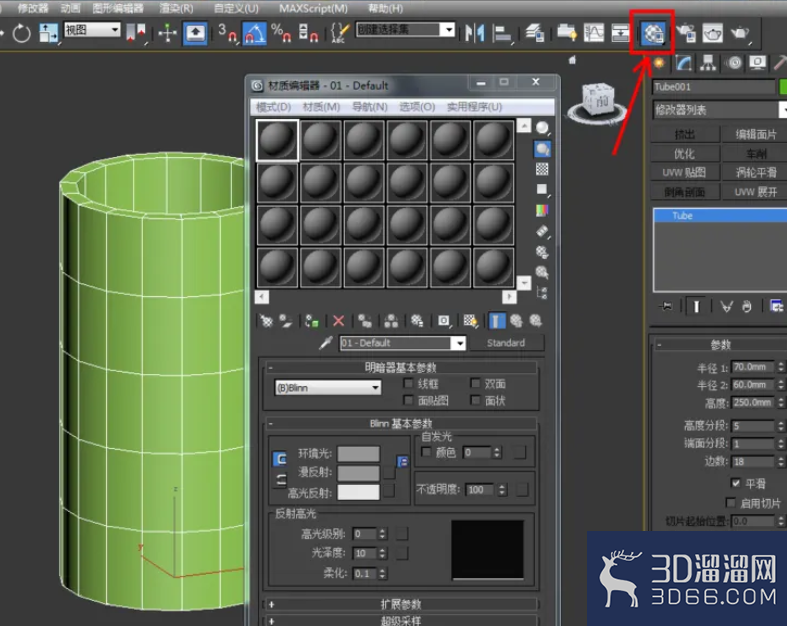Screen dimensions: 787x626
Task: Click the render production teapot icon
Action: [740, 33]
